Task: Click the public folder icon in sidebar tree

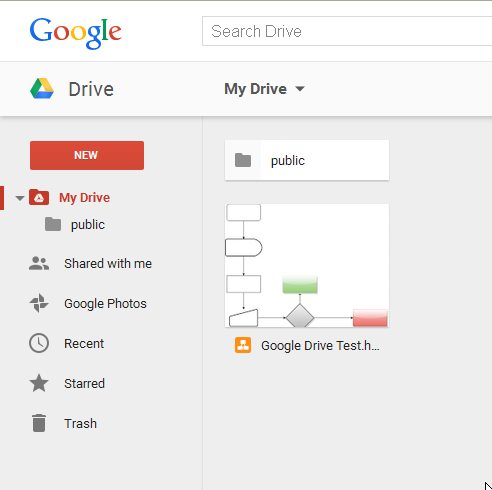Action: [x=53, y=224]
